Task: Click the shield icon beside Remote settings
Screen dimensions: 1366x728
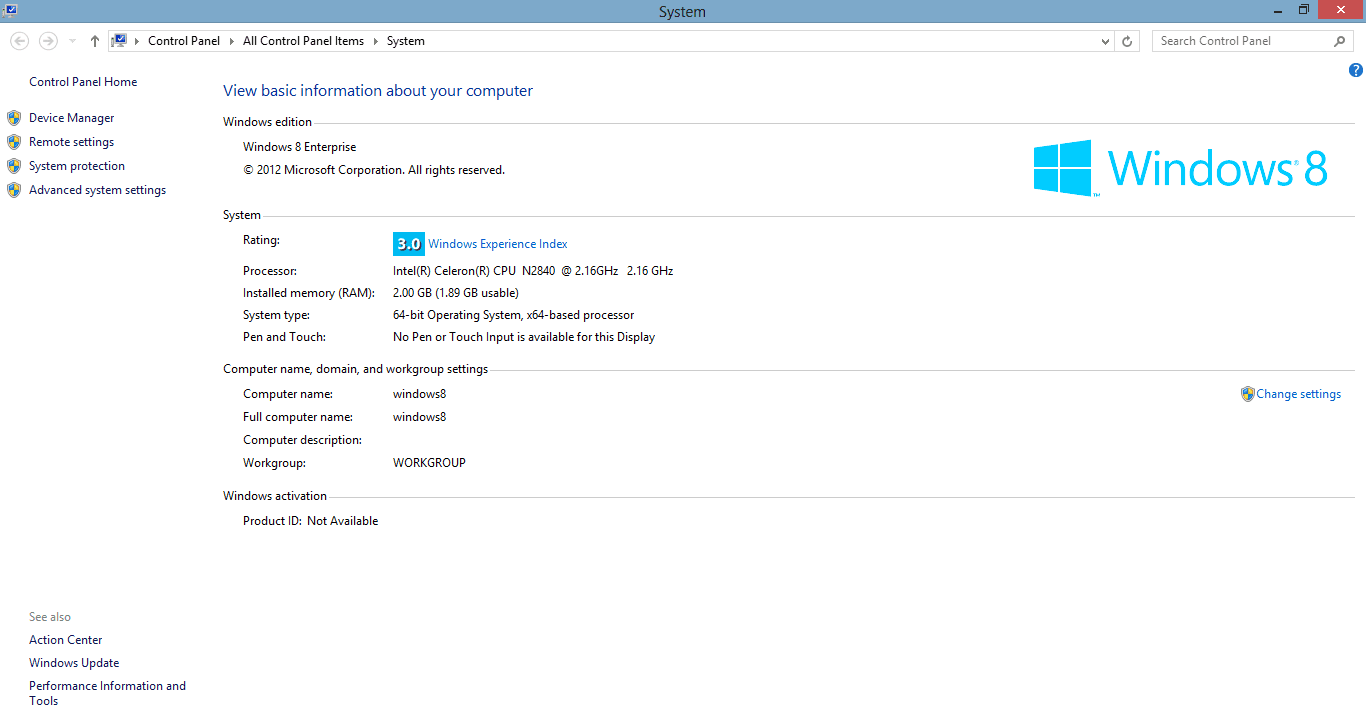Action: 14,142
